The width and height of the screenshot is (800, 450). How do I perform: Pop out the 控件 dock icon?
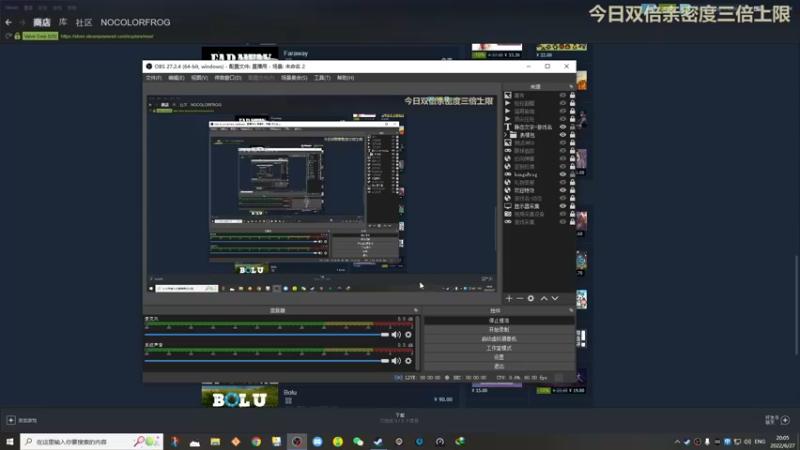pyautogui.click(x=571, y=310)
